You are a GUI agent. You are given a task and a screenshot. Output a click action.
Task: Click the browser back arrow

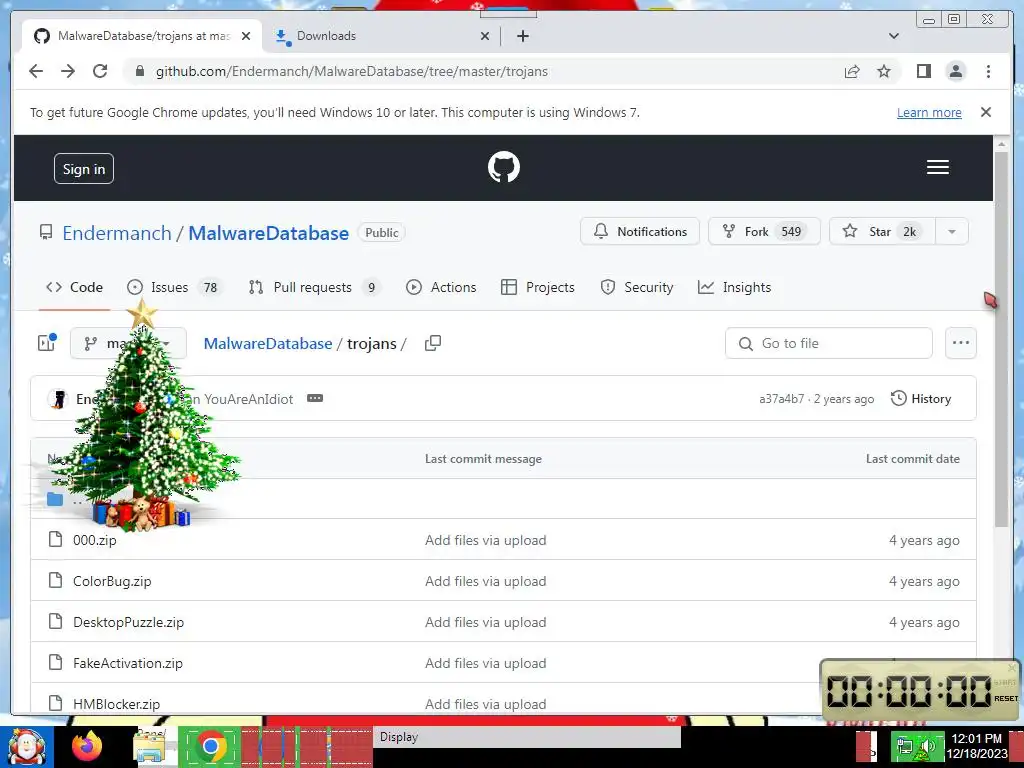[x=36, y=71]
